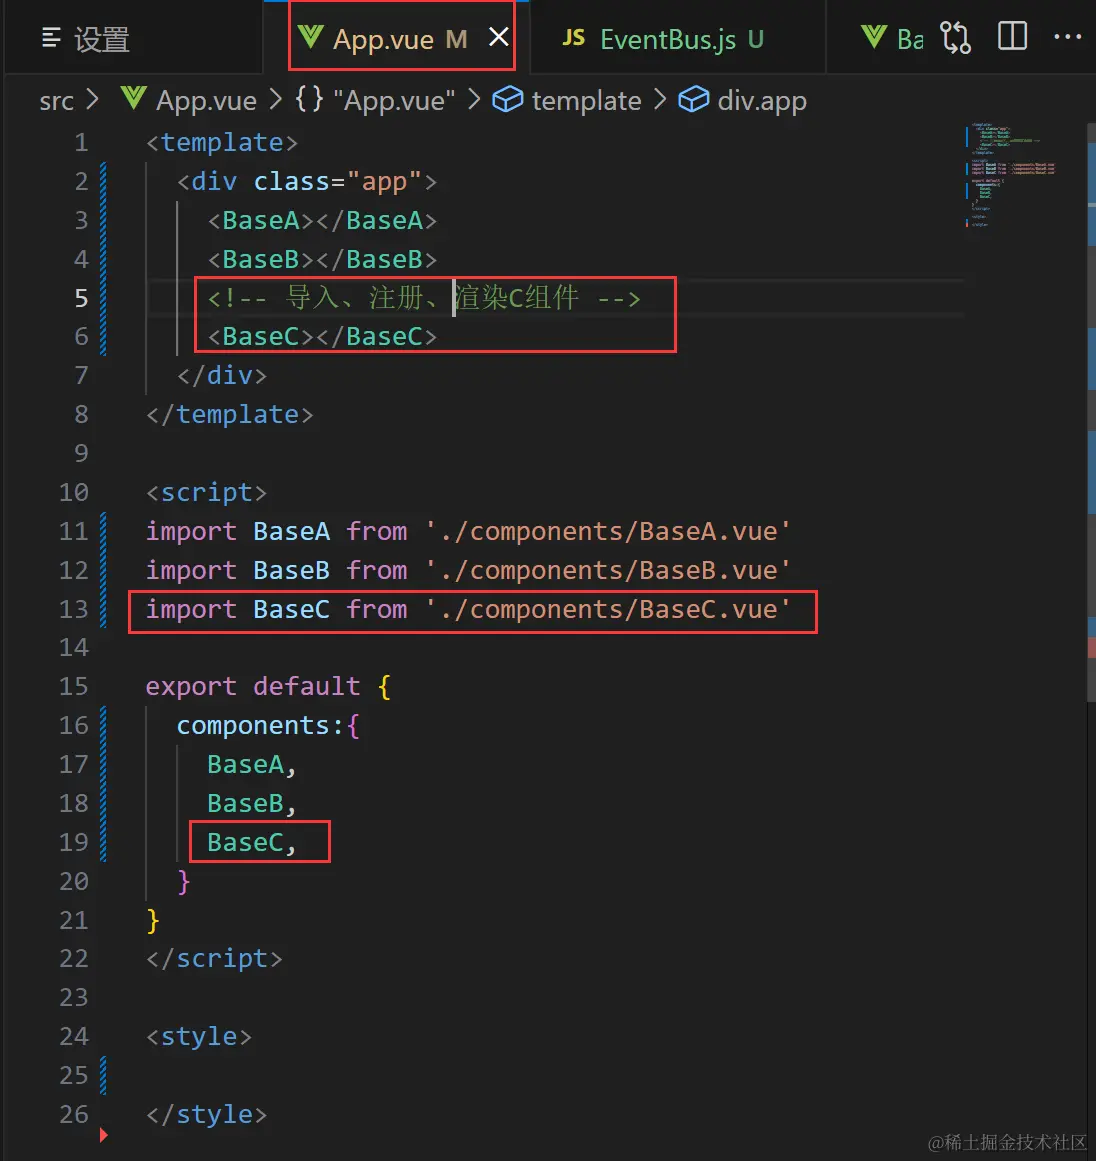
Task: Open the partially visible Ba Vue tab
Action: point(892,39)
